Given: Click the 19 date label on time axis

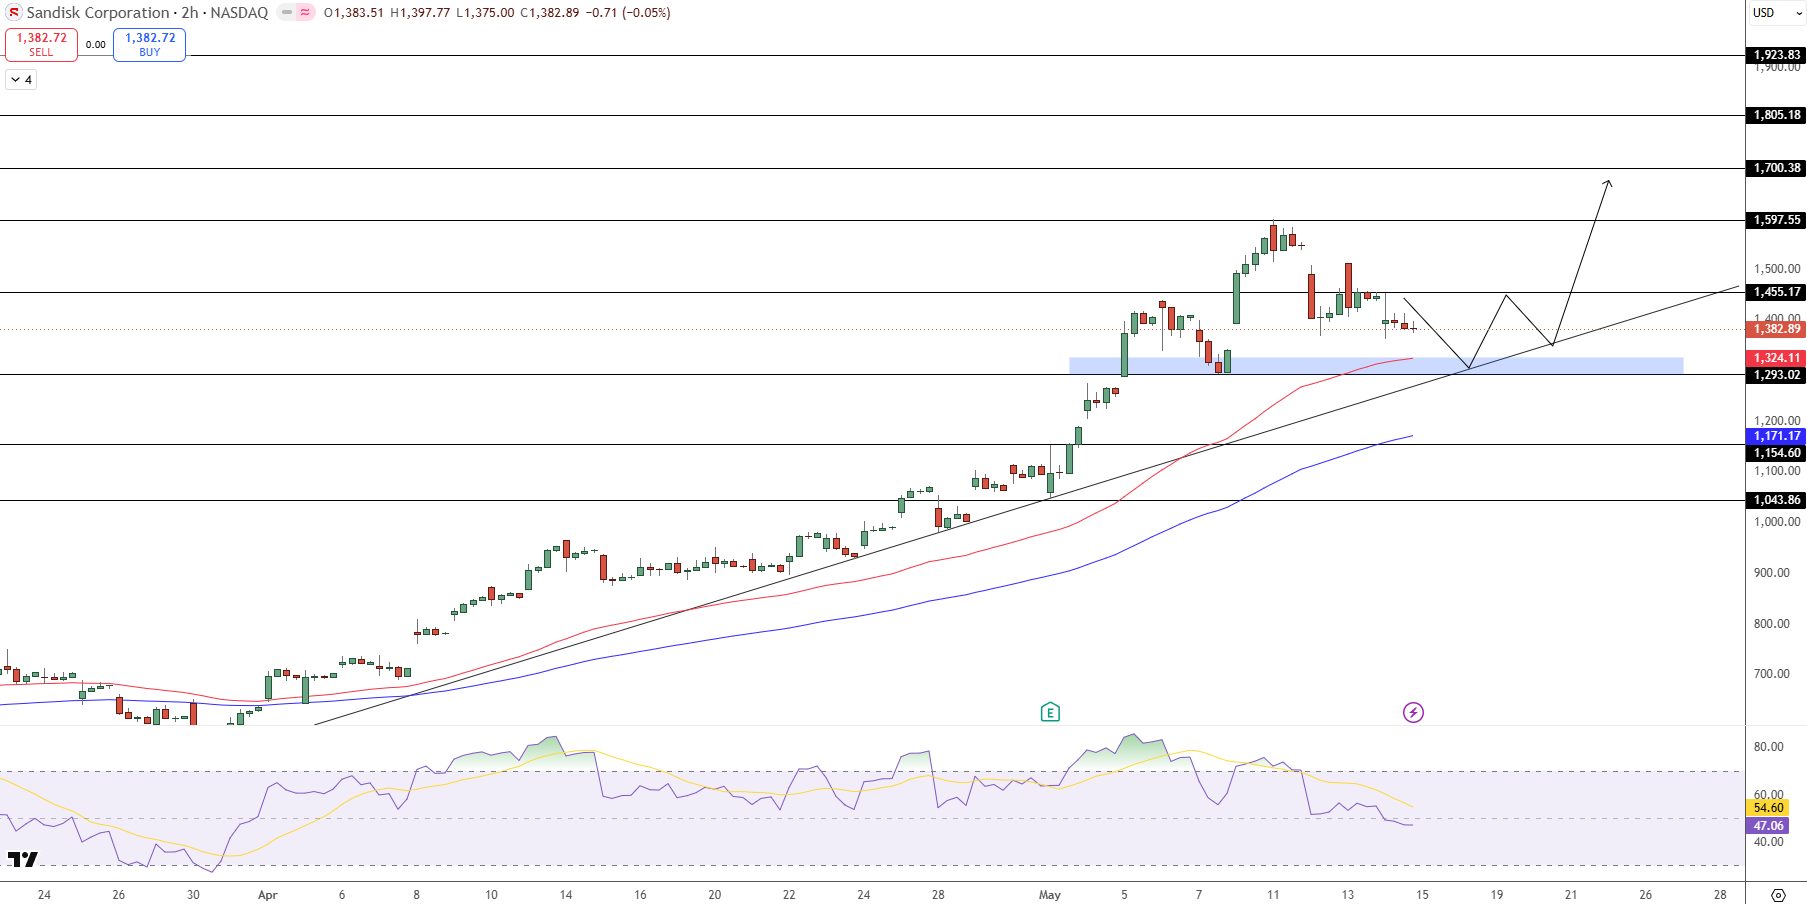Looking at the screenshot, I should click(x=1497, y=895).
